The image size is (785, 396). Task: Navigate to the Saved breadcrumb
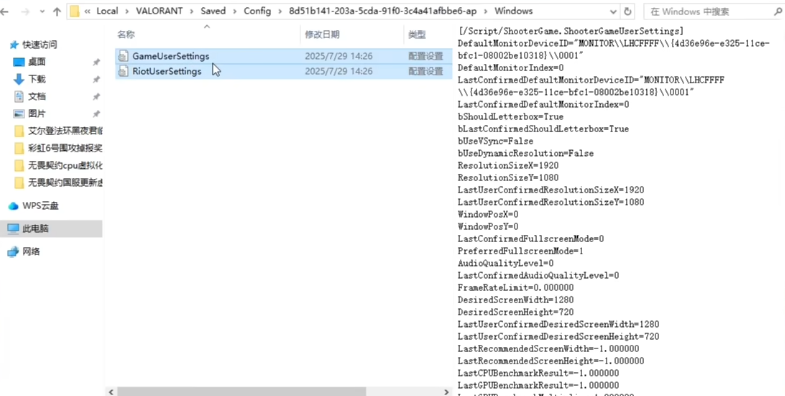(x=213, y=11)
